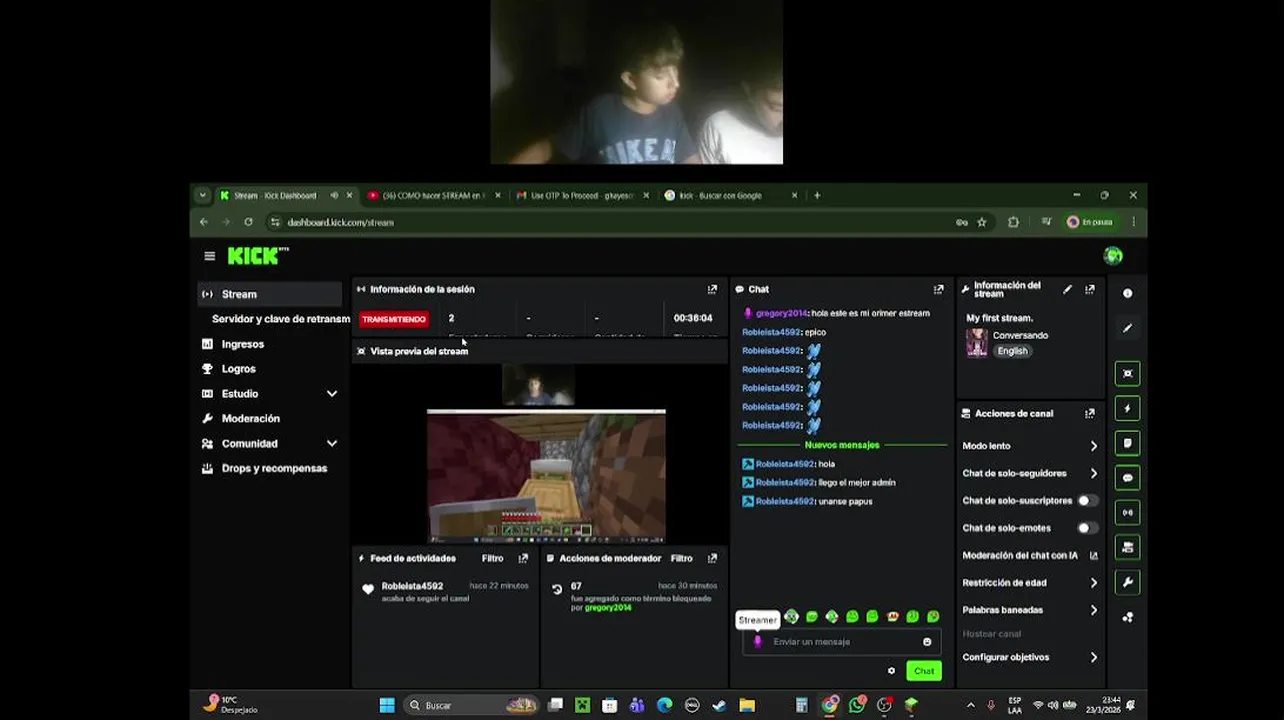Screen dimensions: 1284x720
Task: Enable Chat de solo-suscriptores toggle
Action: (1086, 500)
